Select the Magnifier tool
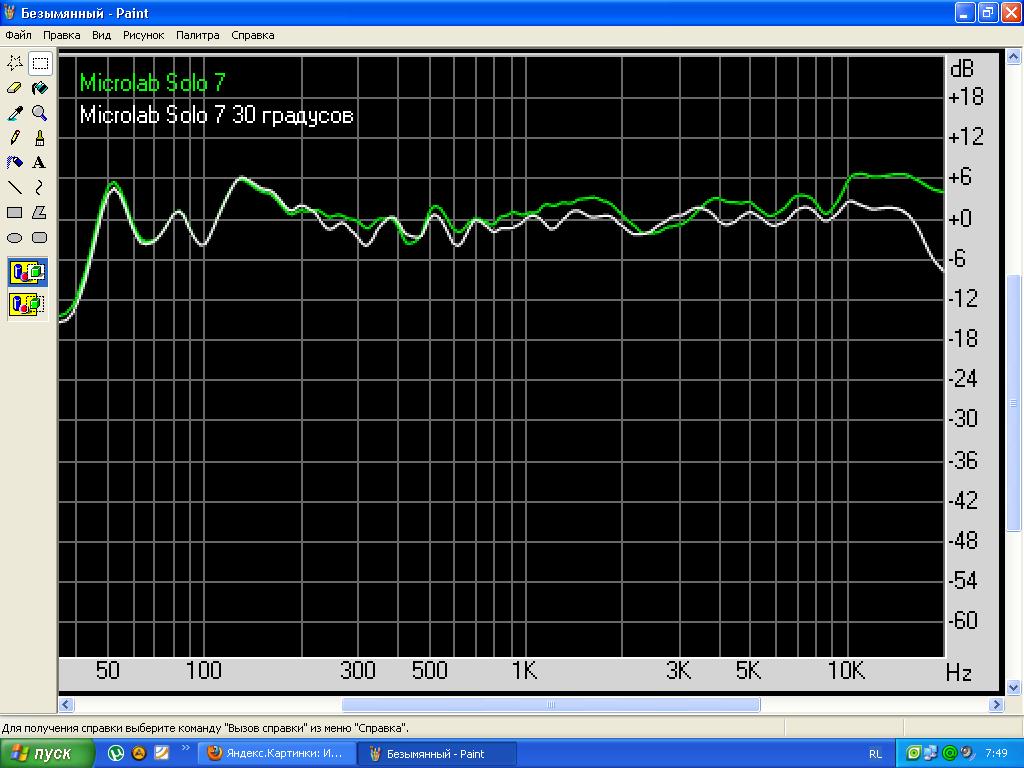The width and height of the screenshot is (1024, 768). coord(40,113)
